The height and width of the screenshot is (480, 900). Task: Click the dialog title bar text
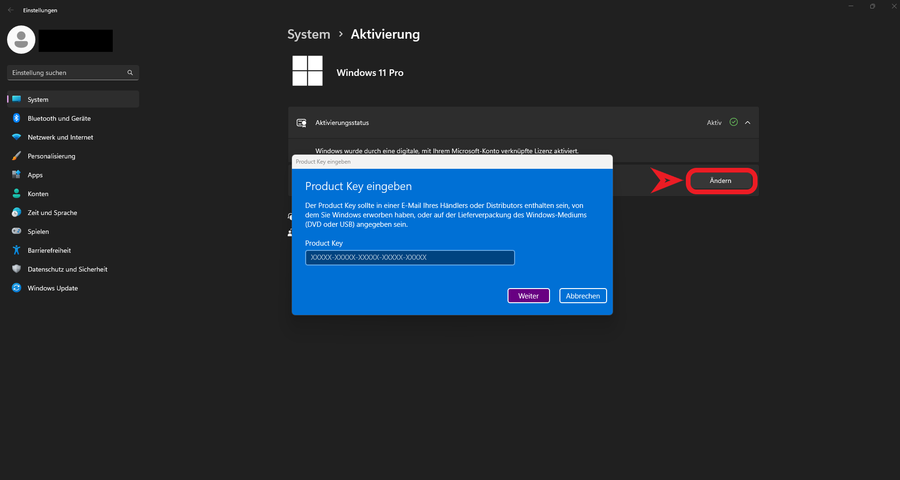tap(323, 162)
